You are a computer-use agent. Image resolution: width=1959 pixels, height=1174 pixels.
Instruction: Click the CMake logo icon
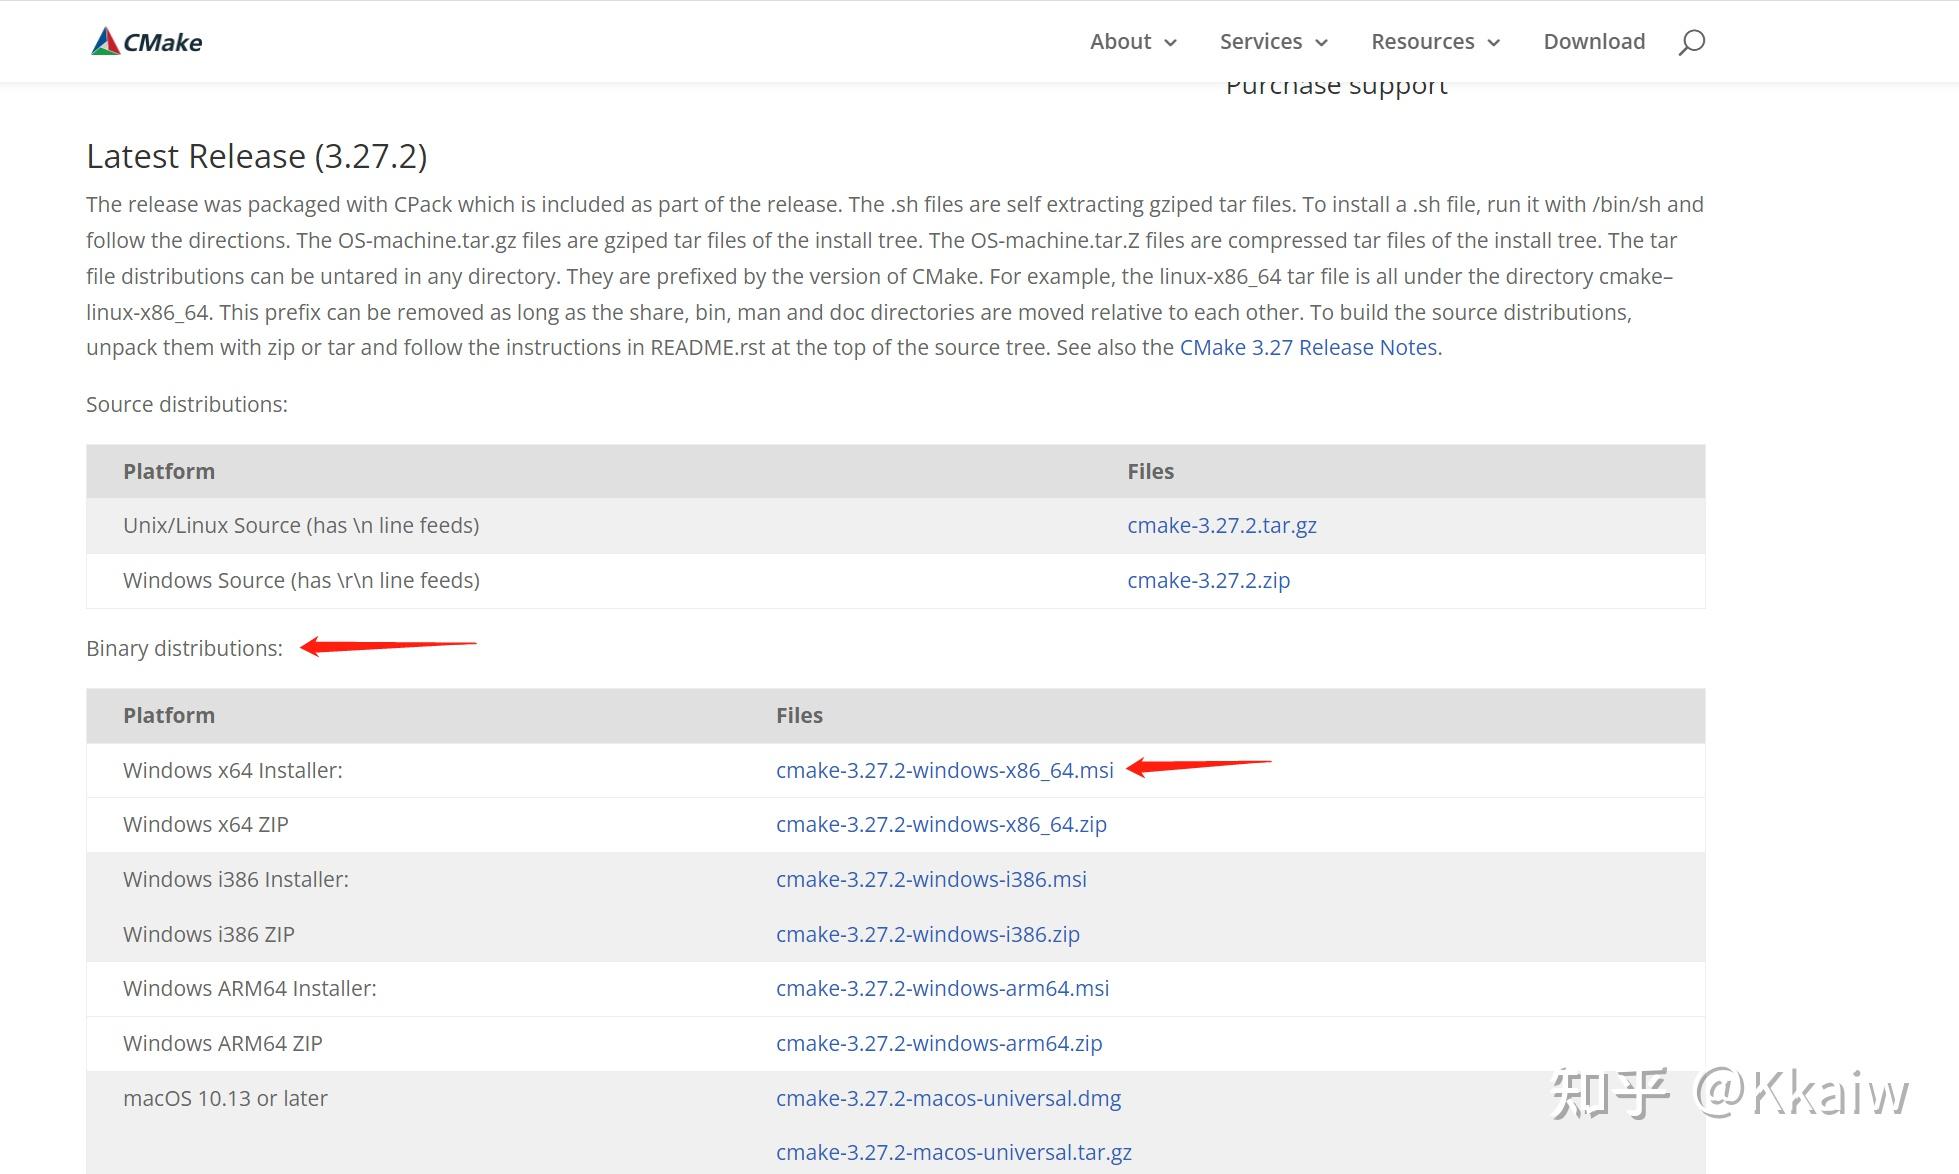[x=105, y=42]
